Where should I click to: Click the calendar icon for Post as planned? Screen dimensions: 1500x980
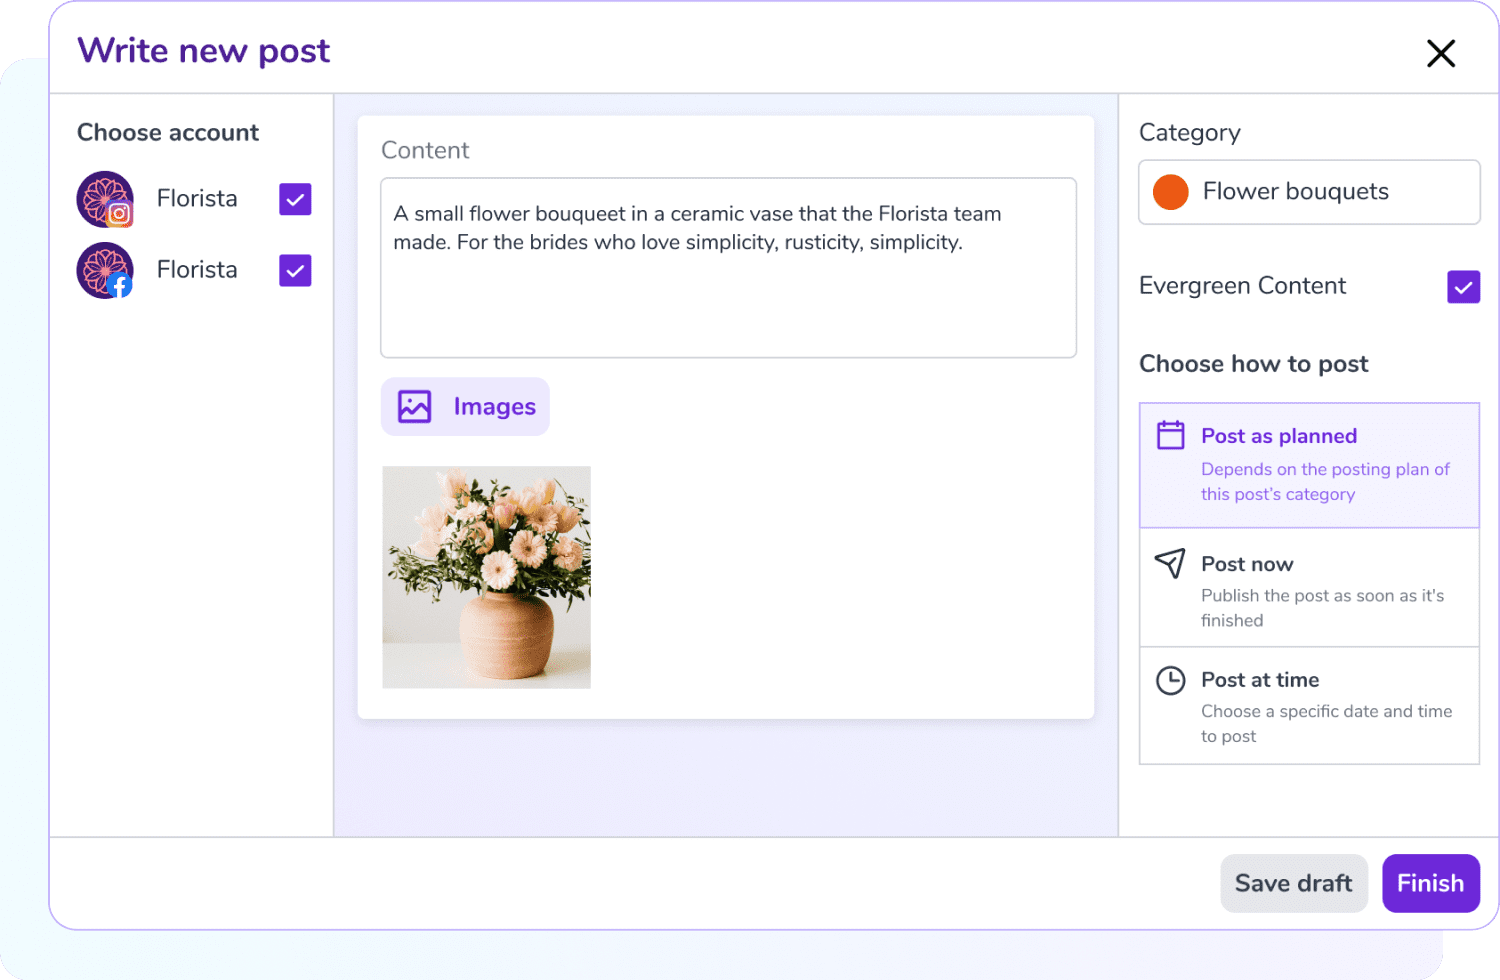pos(1170,435)
